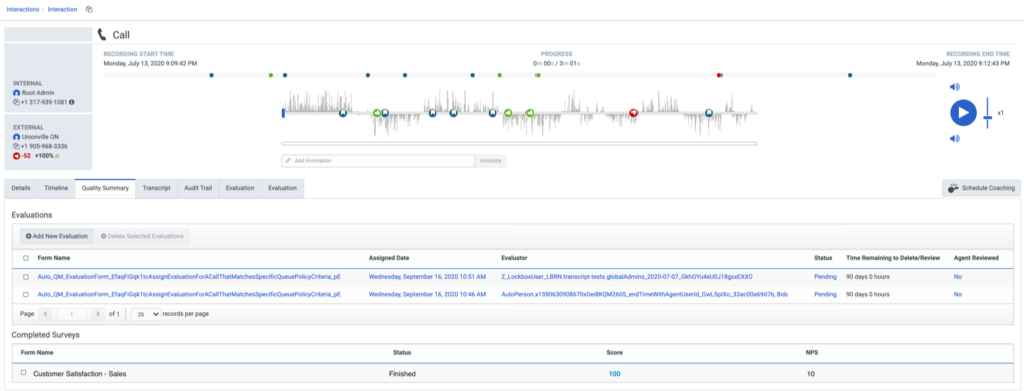
Task: Click the red dot on the top timeline strip
Action: [719, 75]
